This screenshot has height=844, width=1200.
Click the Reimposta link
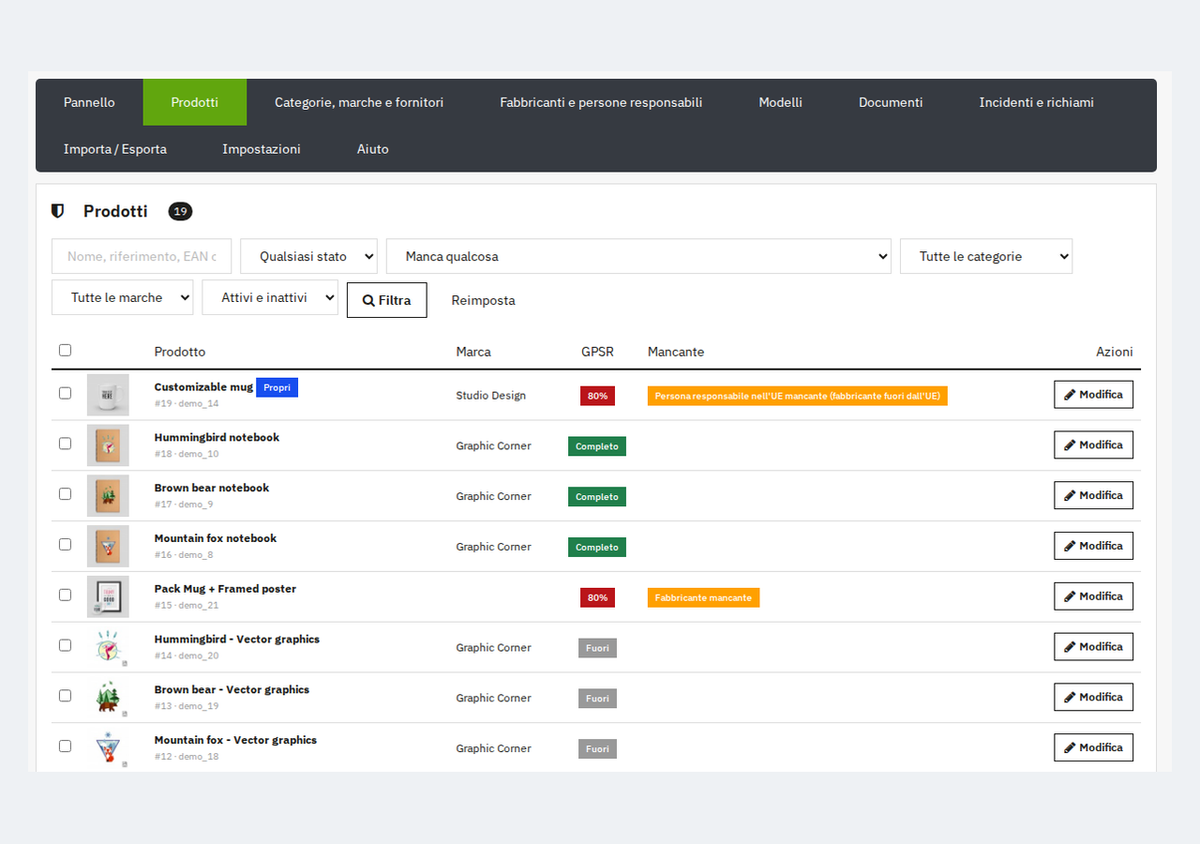[483, 300]
